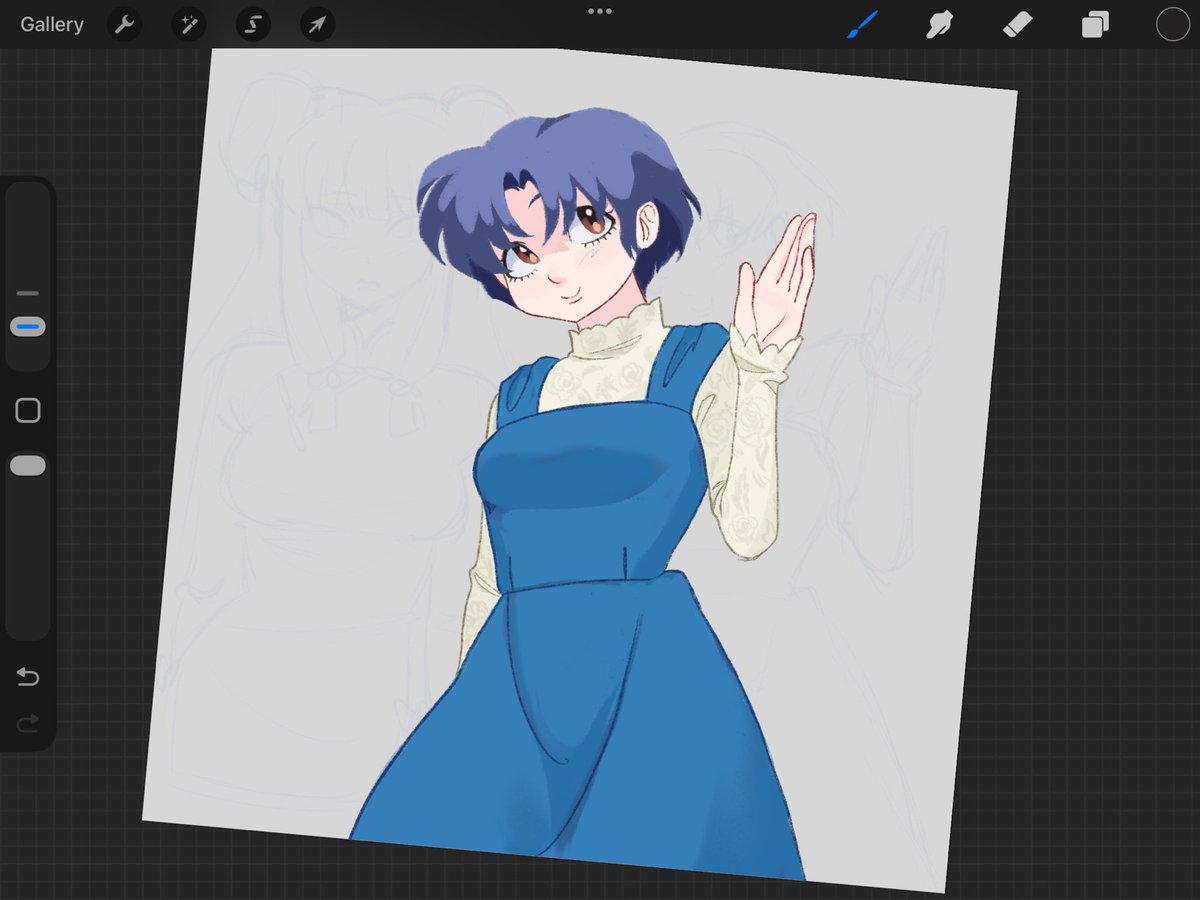1200x900 pixels.
Task: Activate the Selection tool
Action: pyautogui.click(x=253, y=25)
